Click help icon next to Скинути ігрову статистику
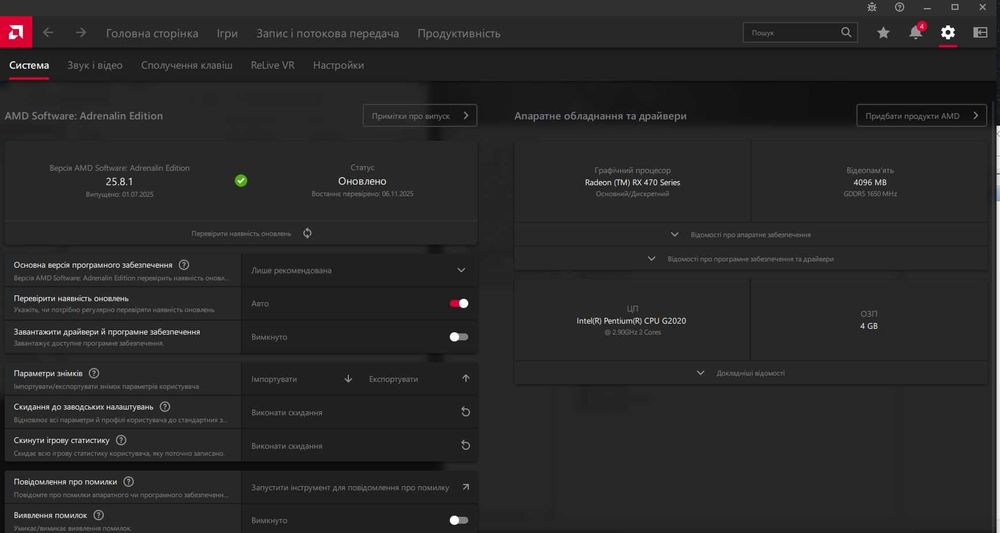Viewport: 1000px width, 533px height. [x=121, y=441]
